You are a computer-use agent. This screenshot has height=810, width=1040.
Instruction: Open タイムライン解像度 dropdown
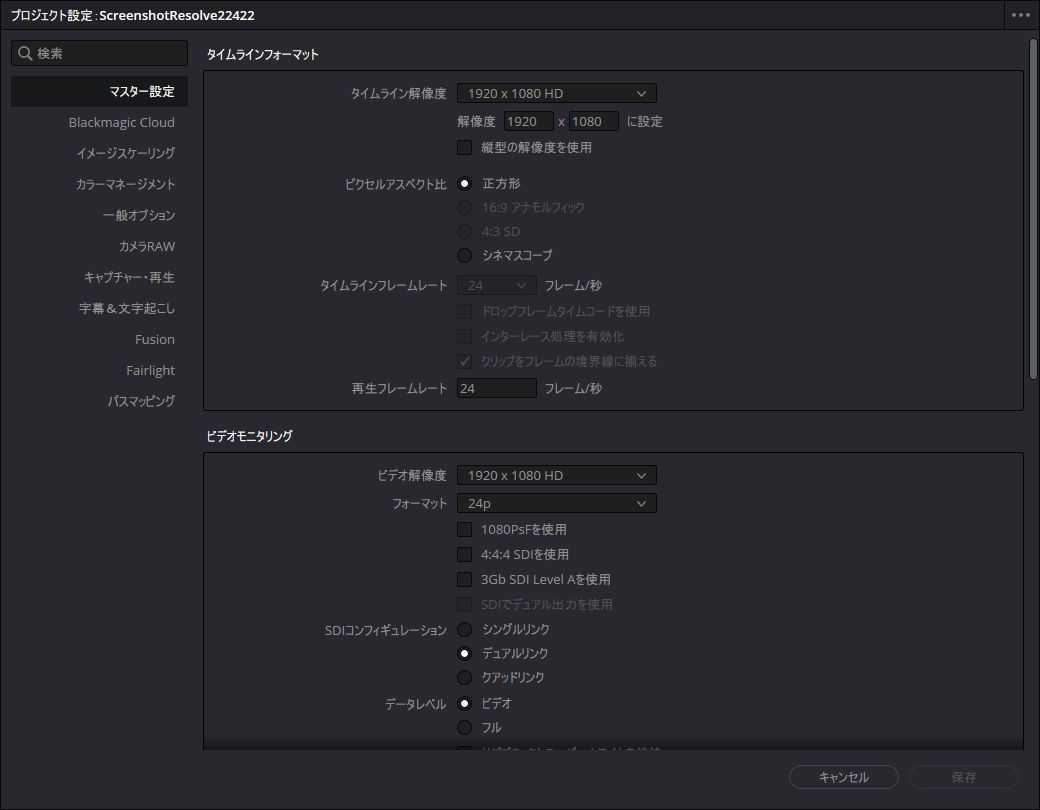tap(556, 94)
